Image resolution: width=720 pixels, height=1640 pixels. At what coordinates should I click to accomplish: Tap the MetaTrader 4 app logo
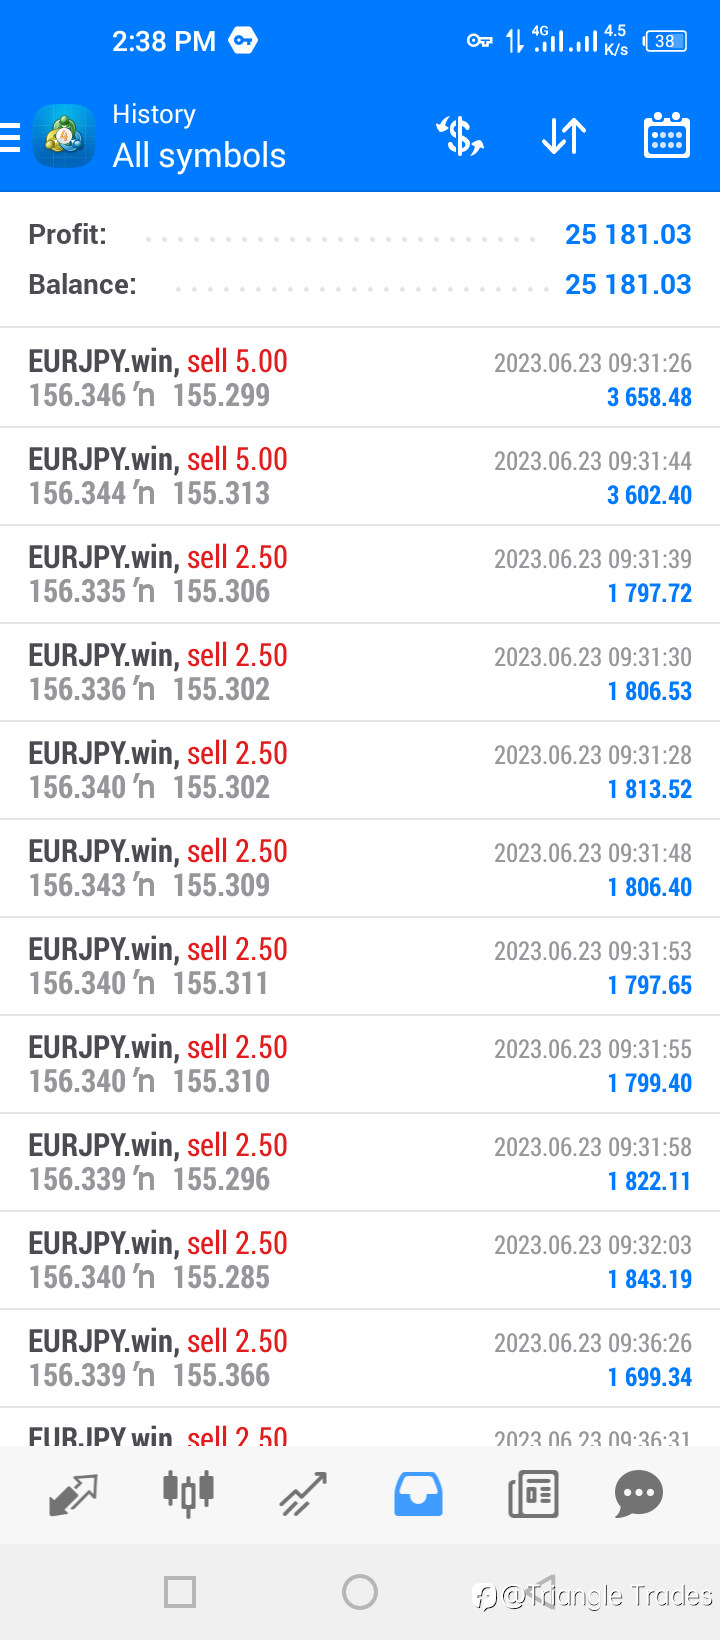point(64,136)
